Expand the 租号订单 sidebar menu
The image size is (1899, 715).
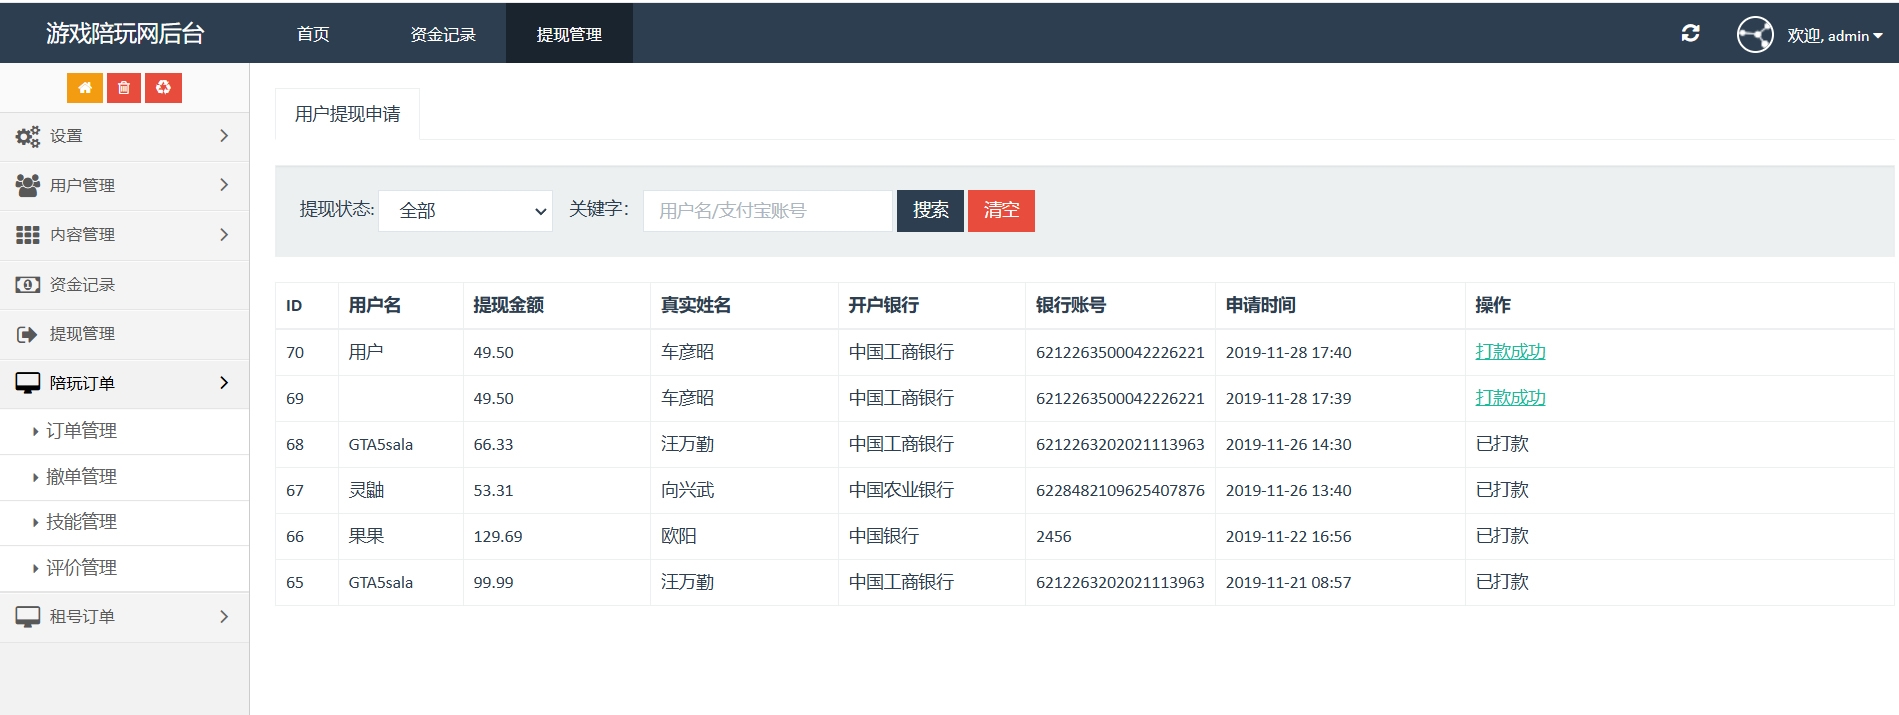(x=124, y=617)
